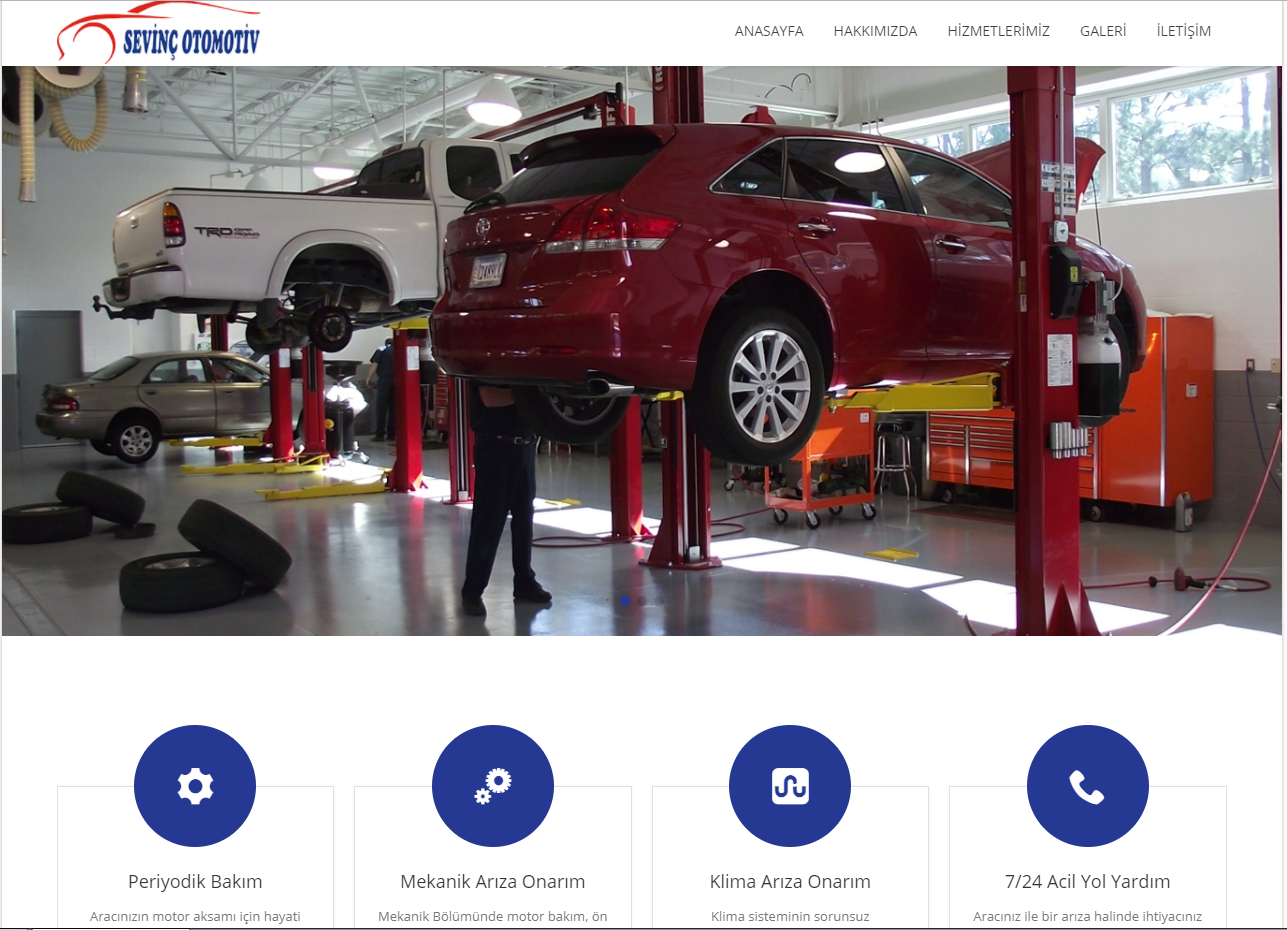1287x930 pixels.
Task: Select the first (blue) slider dot
Action: point(624,601)
